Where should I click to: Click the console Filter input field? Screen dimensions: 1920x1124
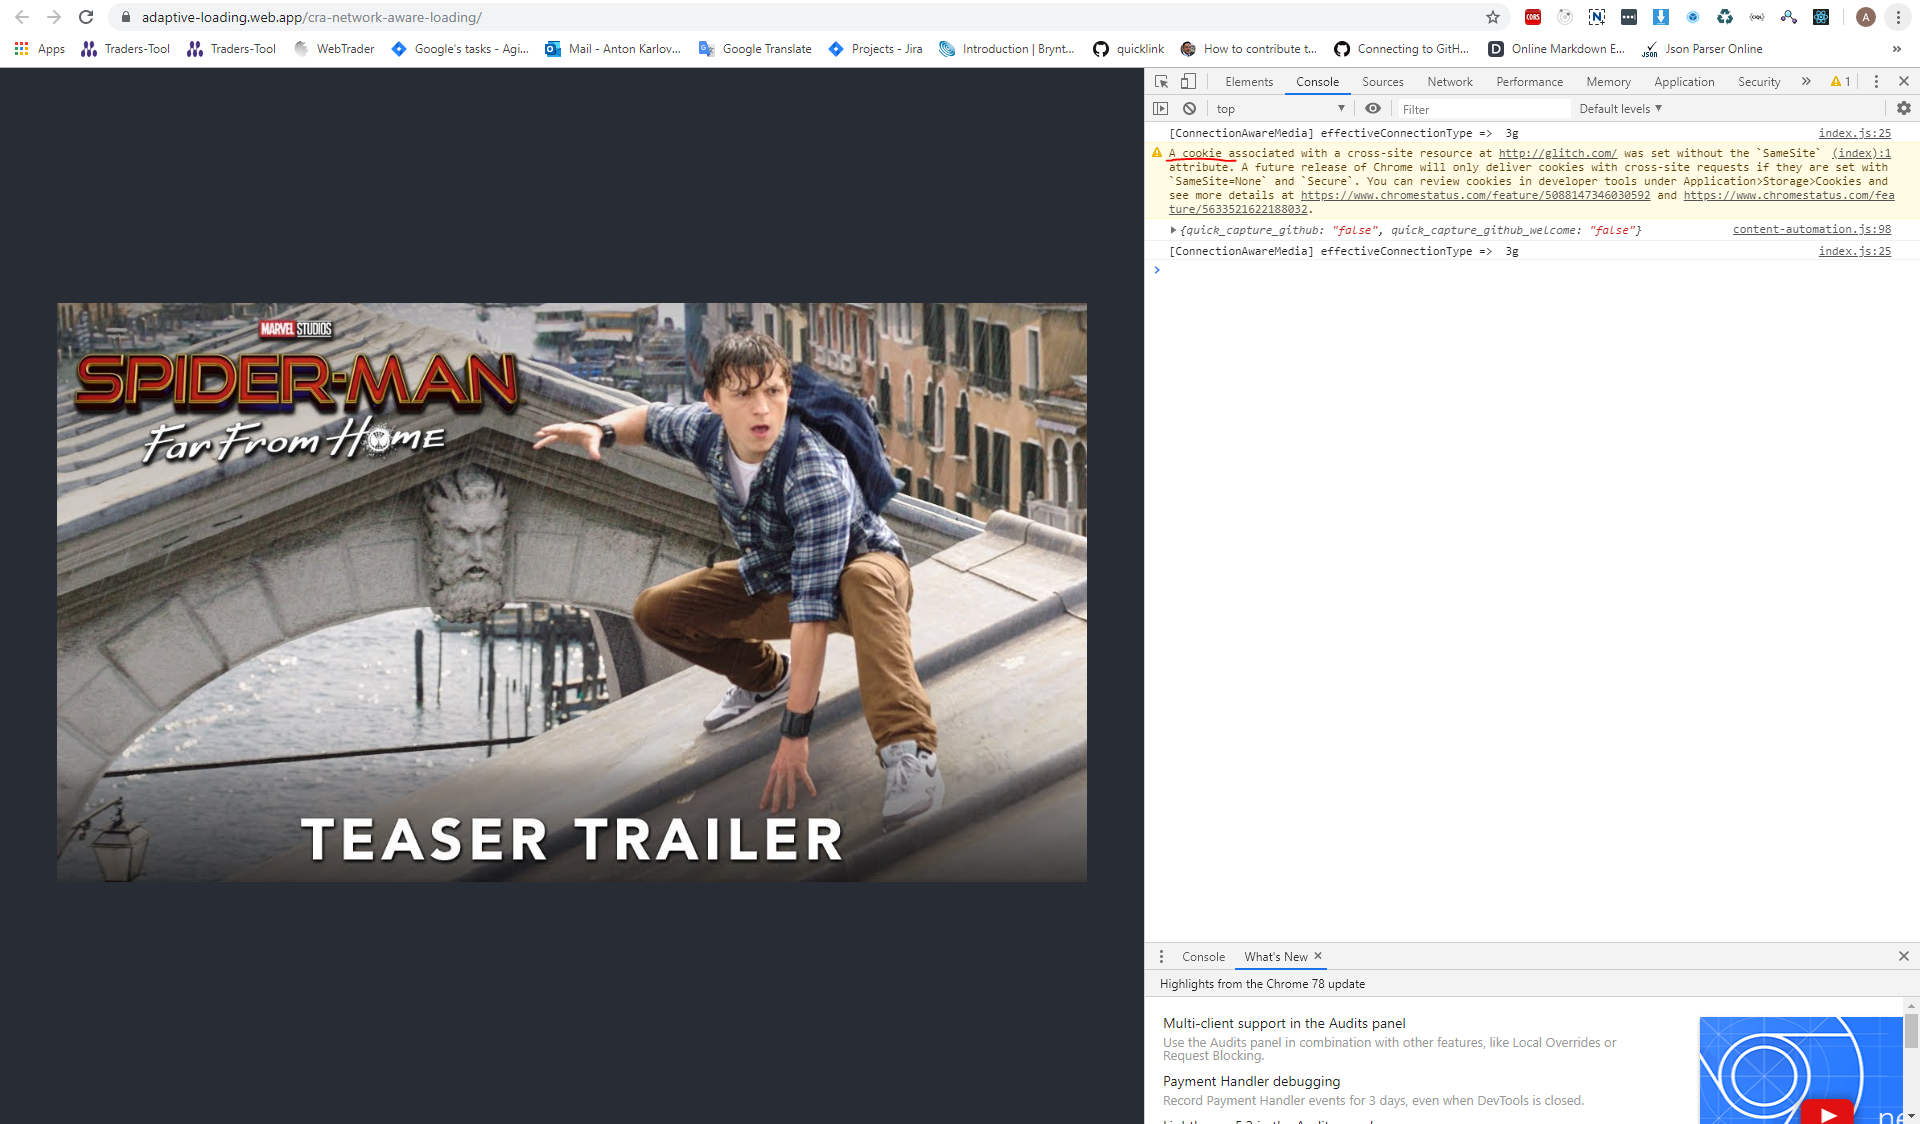click(1480, 108)
